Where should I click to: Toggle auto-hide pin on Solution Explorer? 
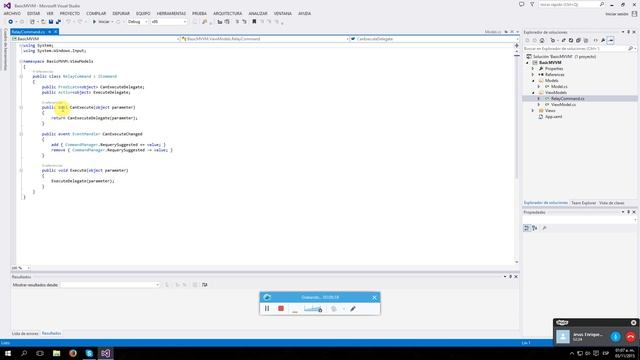(629, 32)
